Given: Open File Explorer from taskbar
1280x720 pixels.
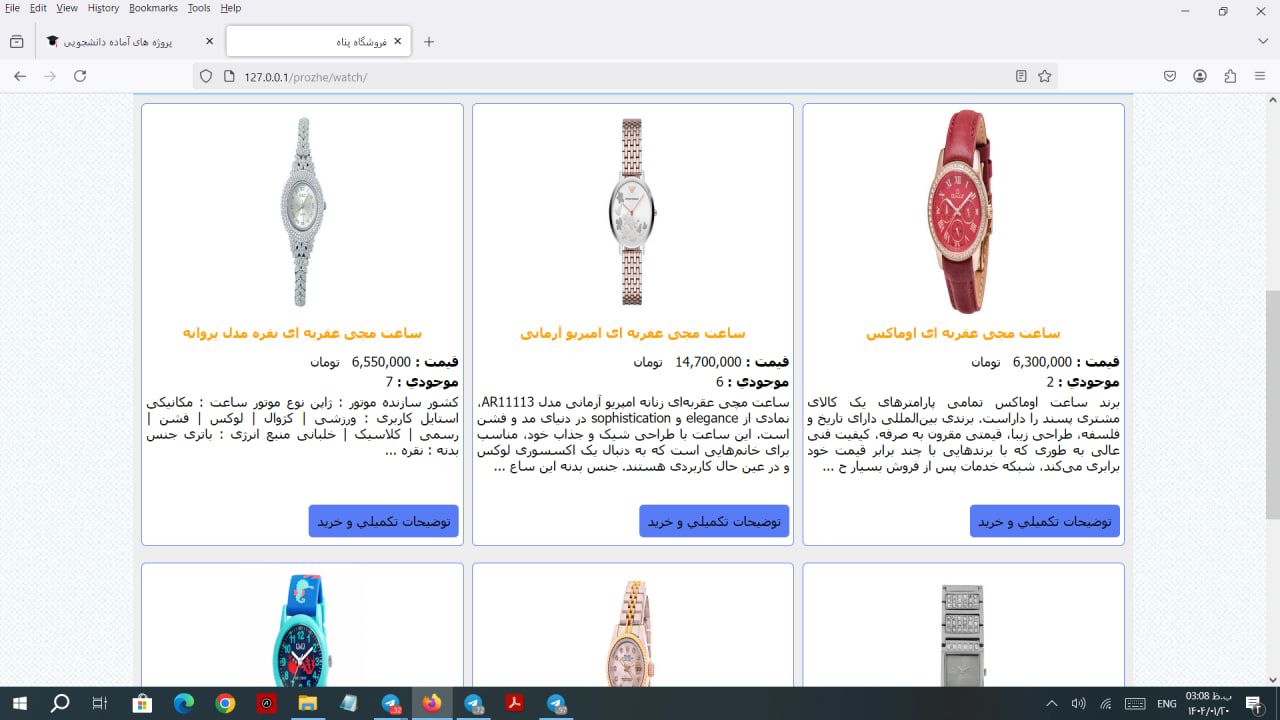Looking at the screenshot, I should coord(307,704).
